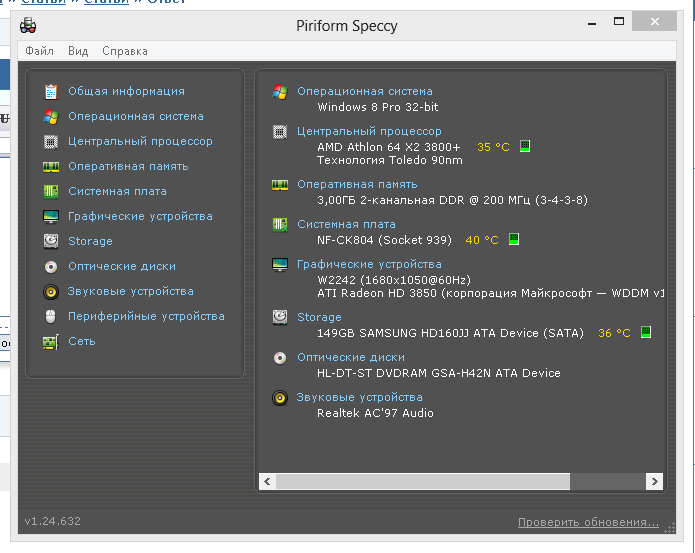The height and width of the screenshot is (553, 695).
Task: Click version number v1.24.632
Action: tap(53, 522)
